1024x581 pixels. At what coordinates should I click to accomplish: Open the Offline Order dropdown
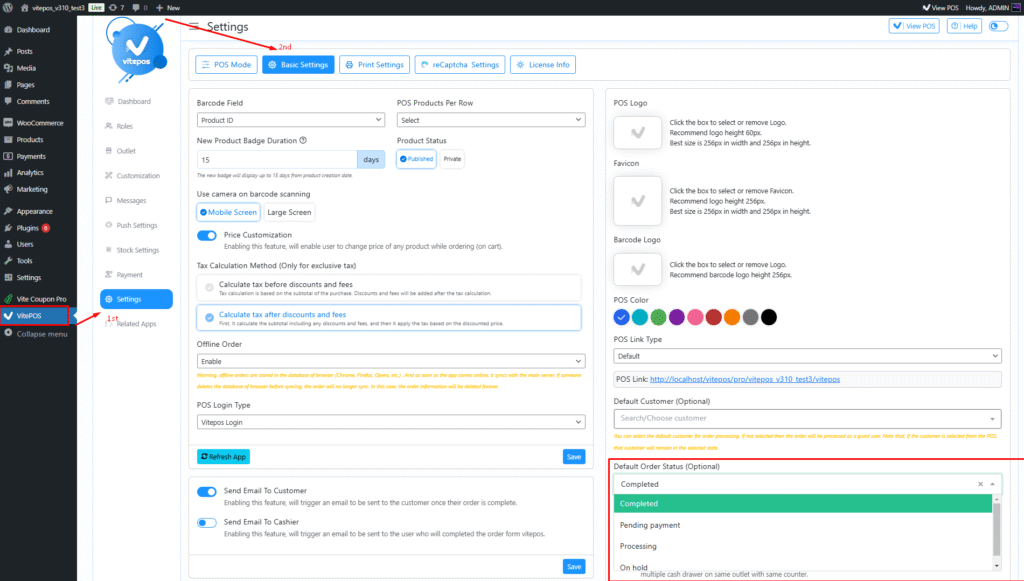pos(391,361)
